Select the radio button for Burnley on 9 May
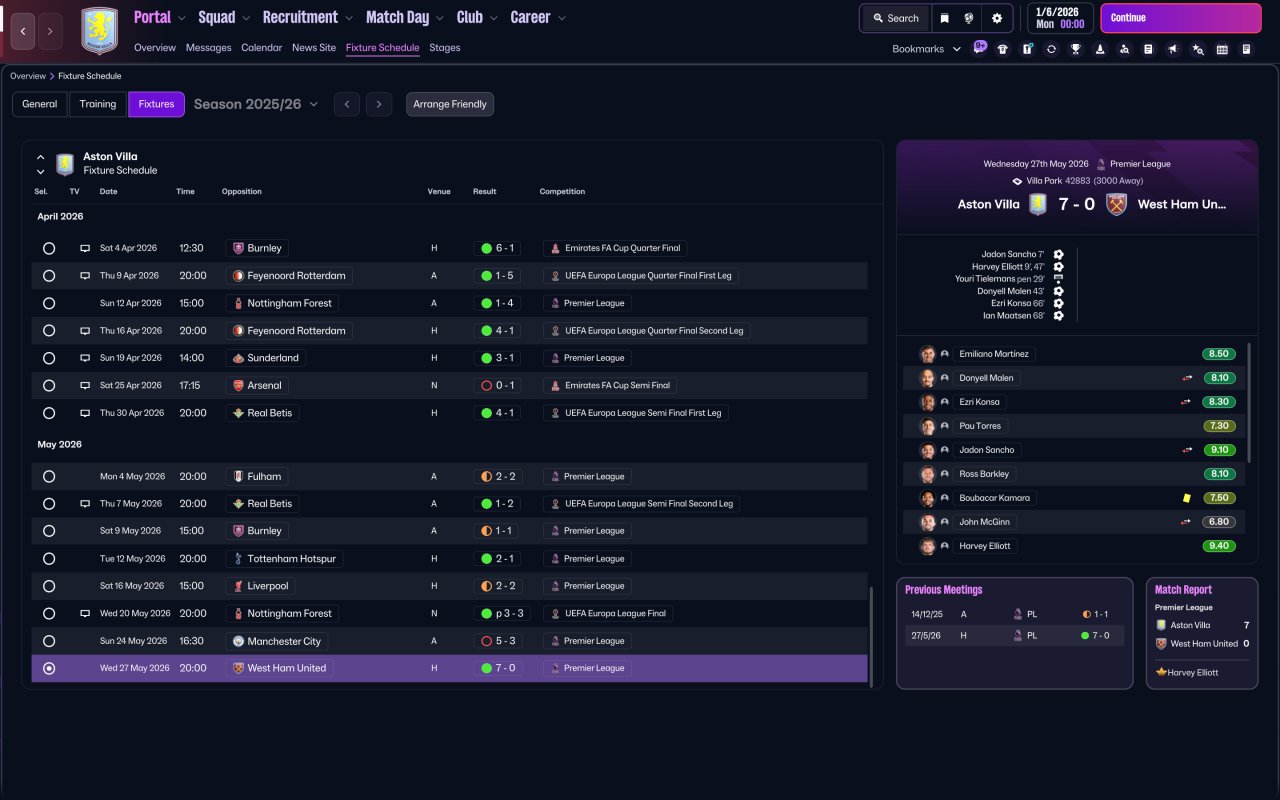The height and width of the screenshot is (800, 1280). 49,531
